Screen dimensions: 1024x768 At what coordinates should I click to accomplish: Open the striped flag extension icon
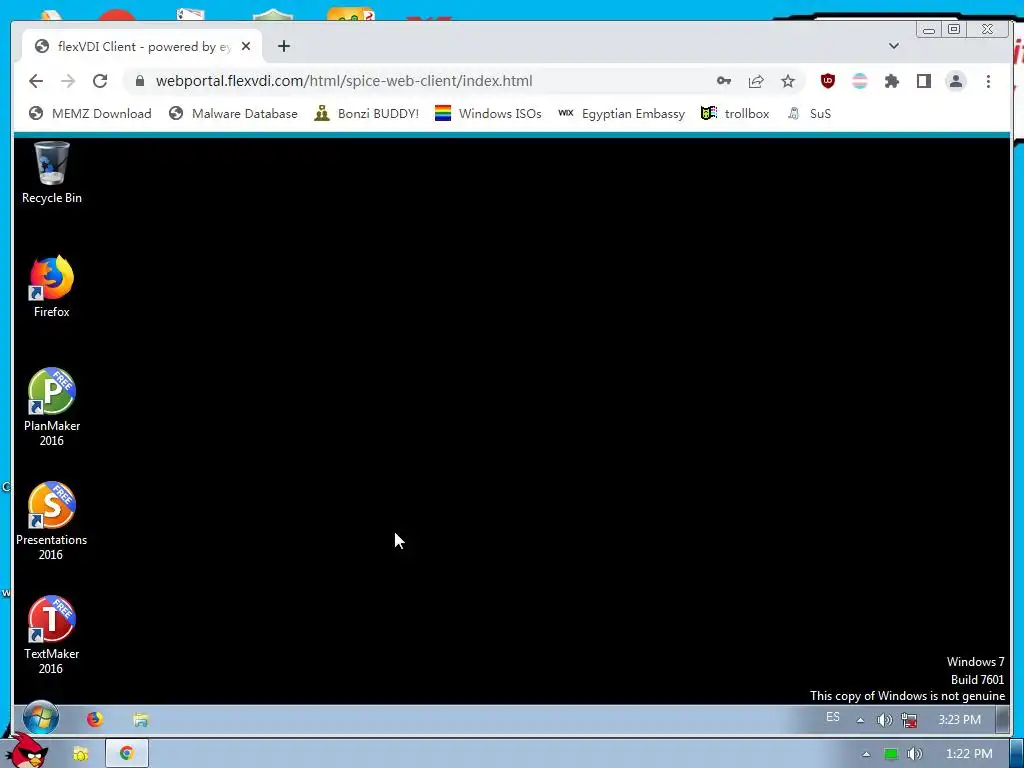[859, 81]
